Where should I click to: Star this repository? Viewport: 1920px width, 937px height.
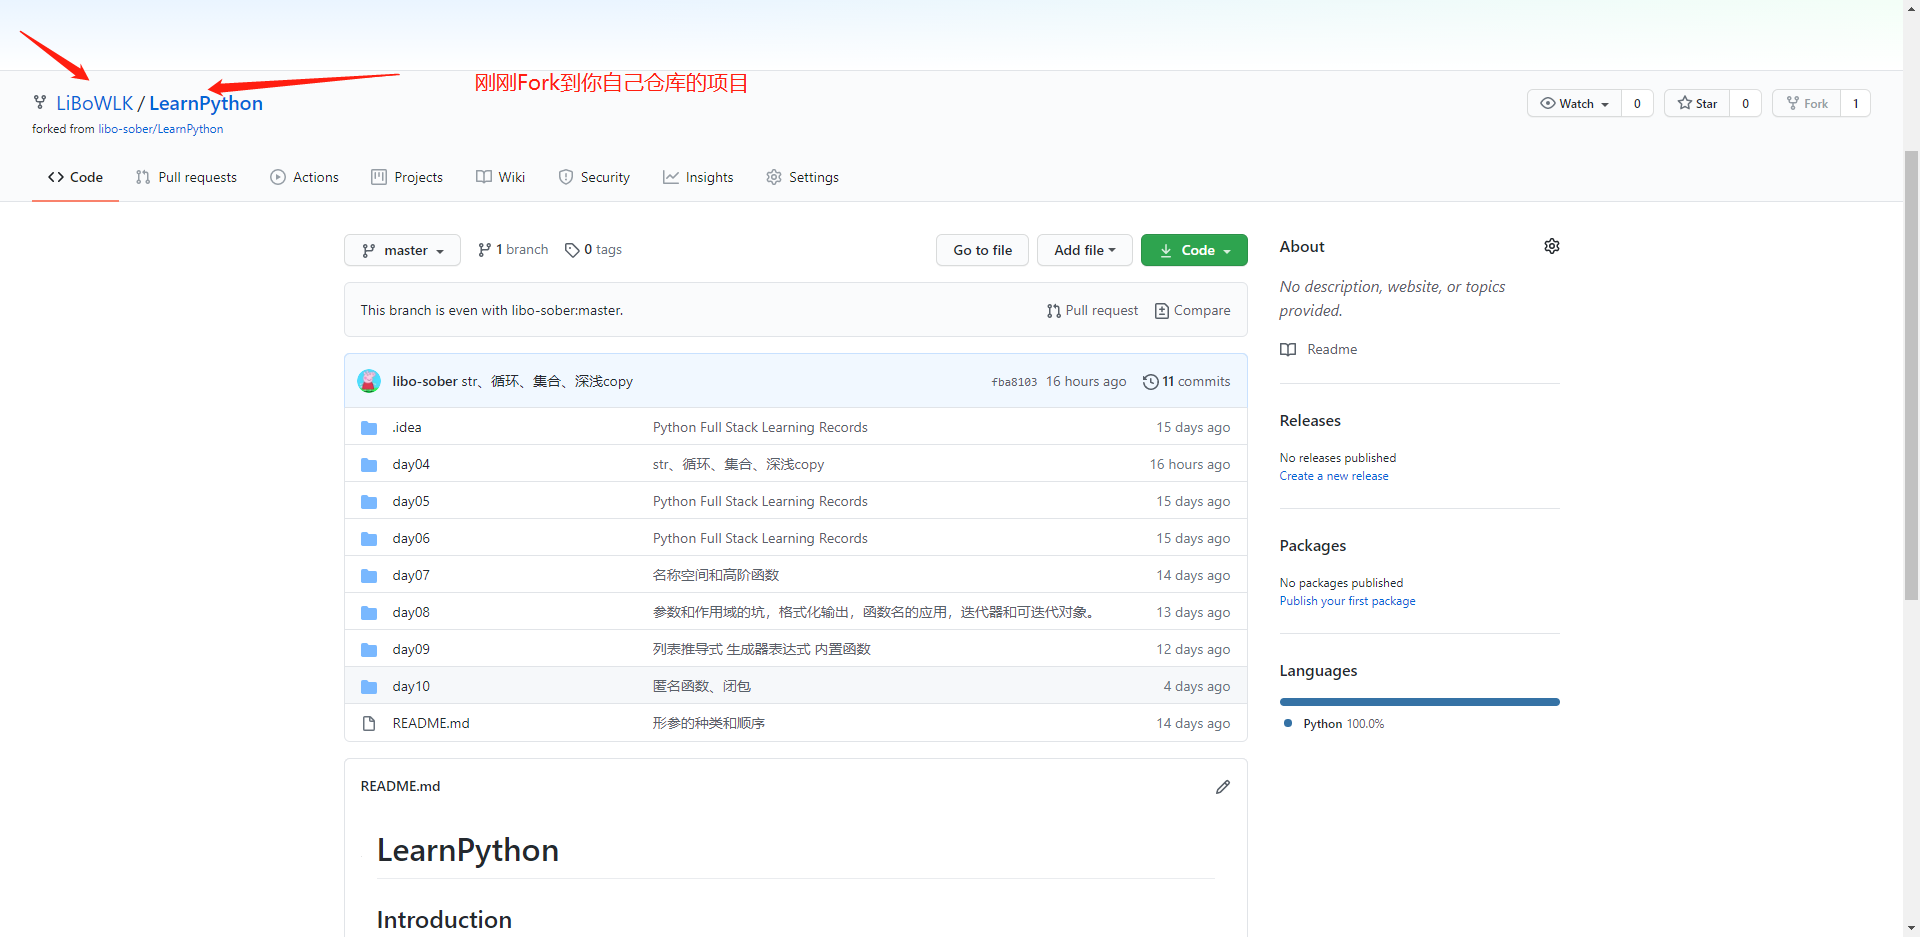1697,103
